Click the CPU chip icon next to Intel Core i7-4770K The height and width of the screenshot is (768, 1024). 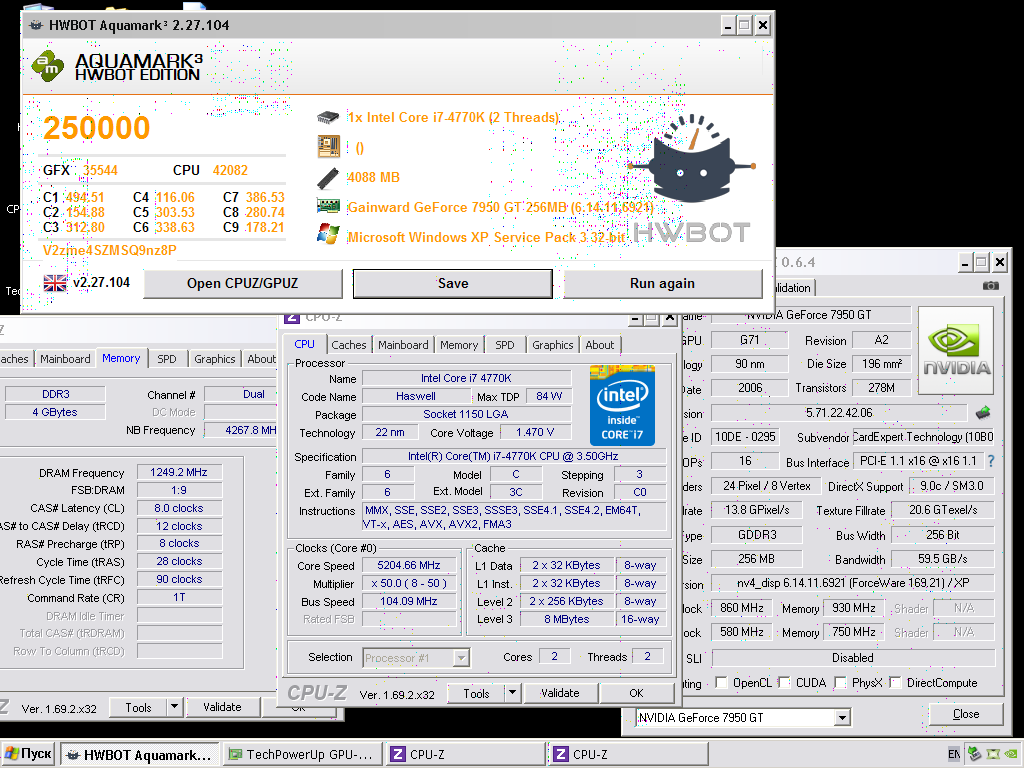pyautogui.click(x=328, y=118)
